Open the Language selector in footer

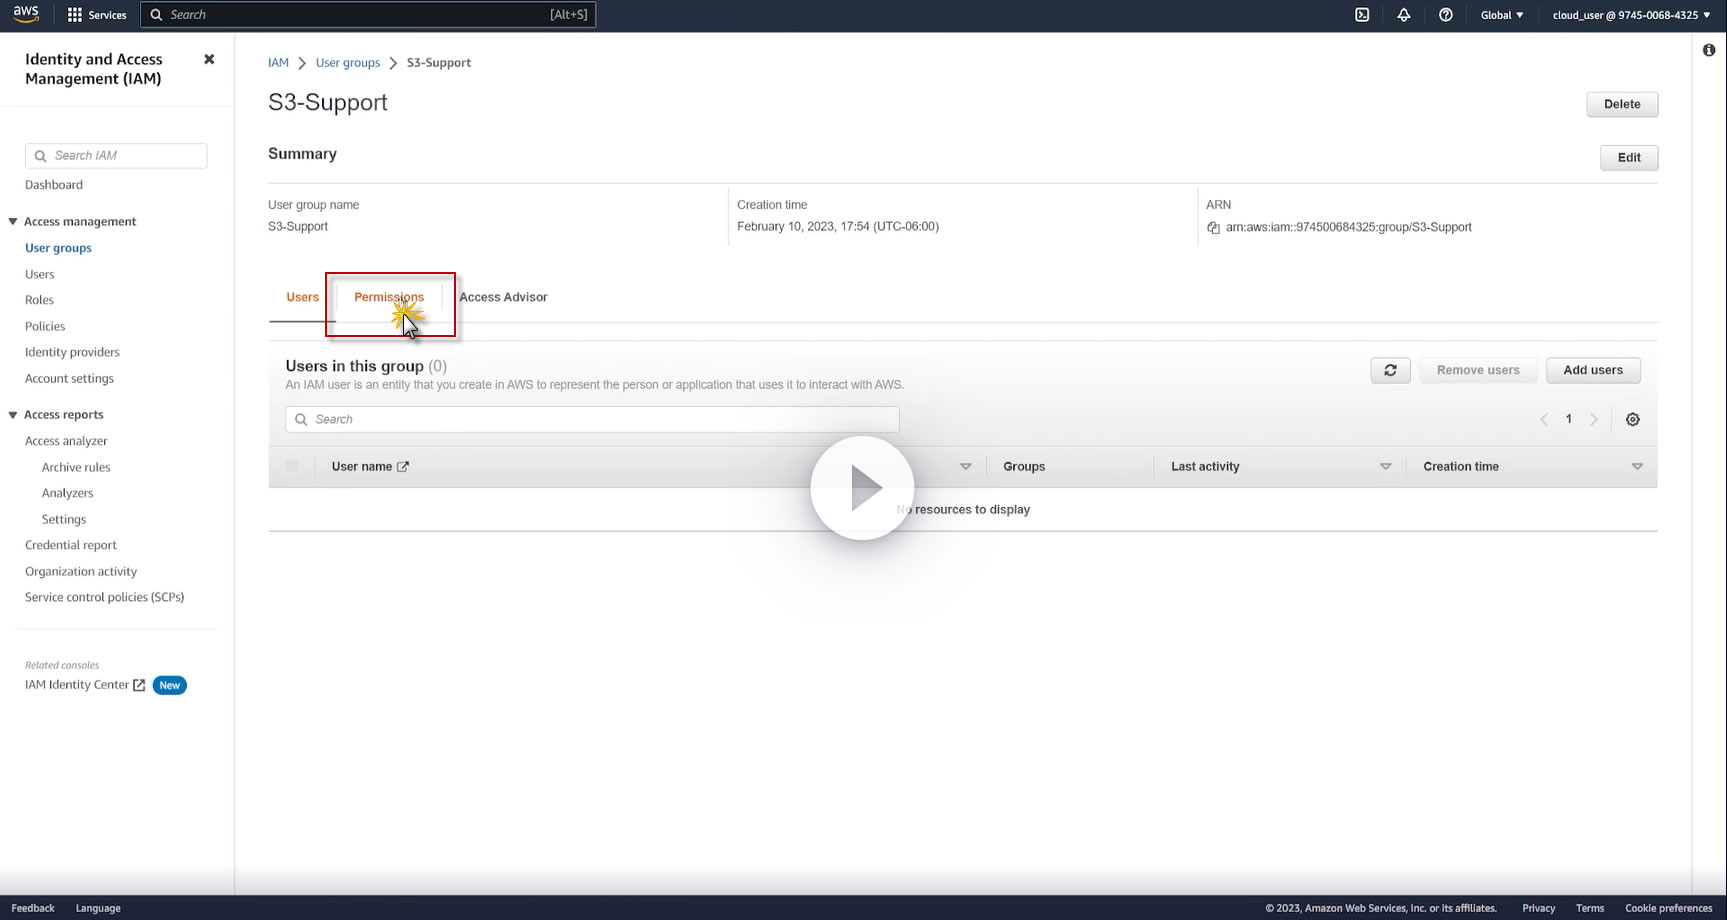pyautogui.click(x=98, y=908)
